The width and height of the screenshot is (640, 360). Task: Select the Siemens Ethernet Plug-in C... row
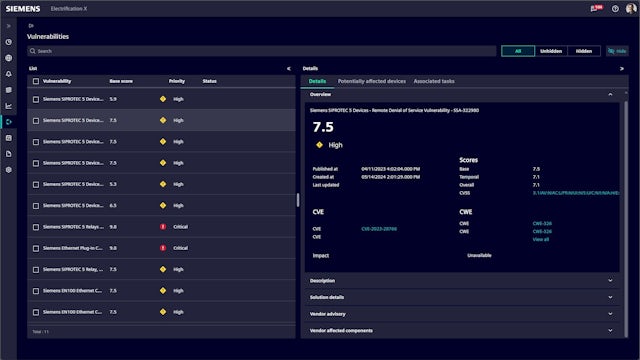pyautogui.click(x=161, y=248)
